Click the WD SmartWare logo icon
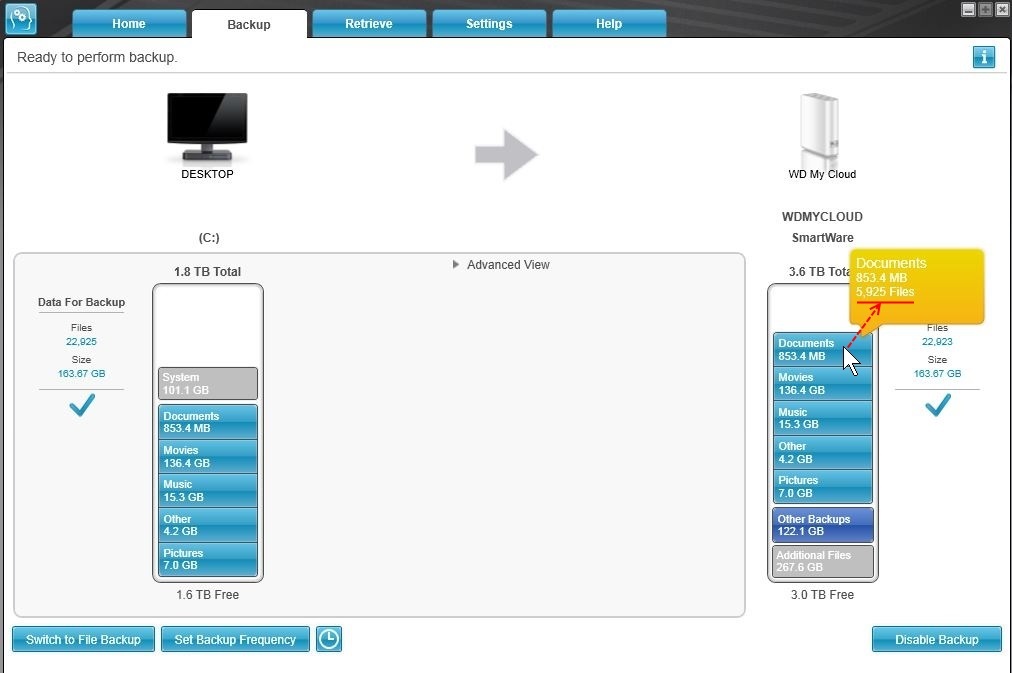 tap(21, 18)
